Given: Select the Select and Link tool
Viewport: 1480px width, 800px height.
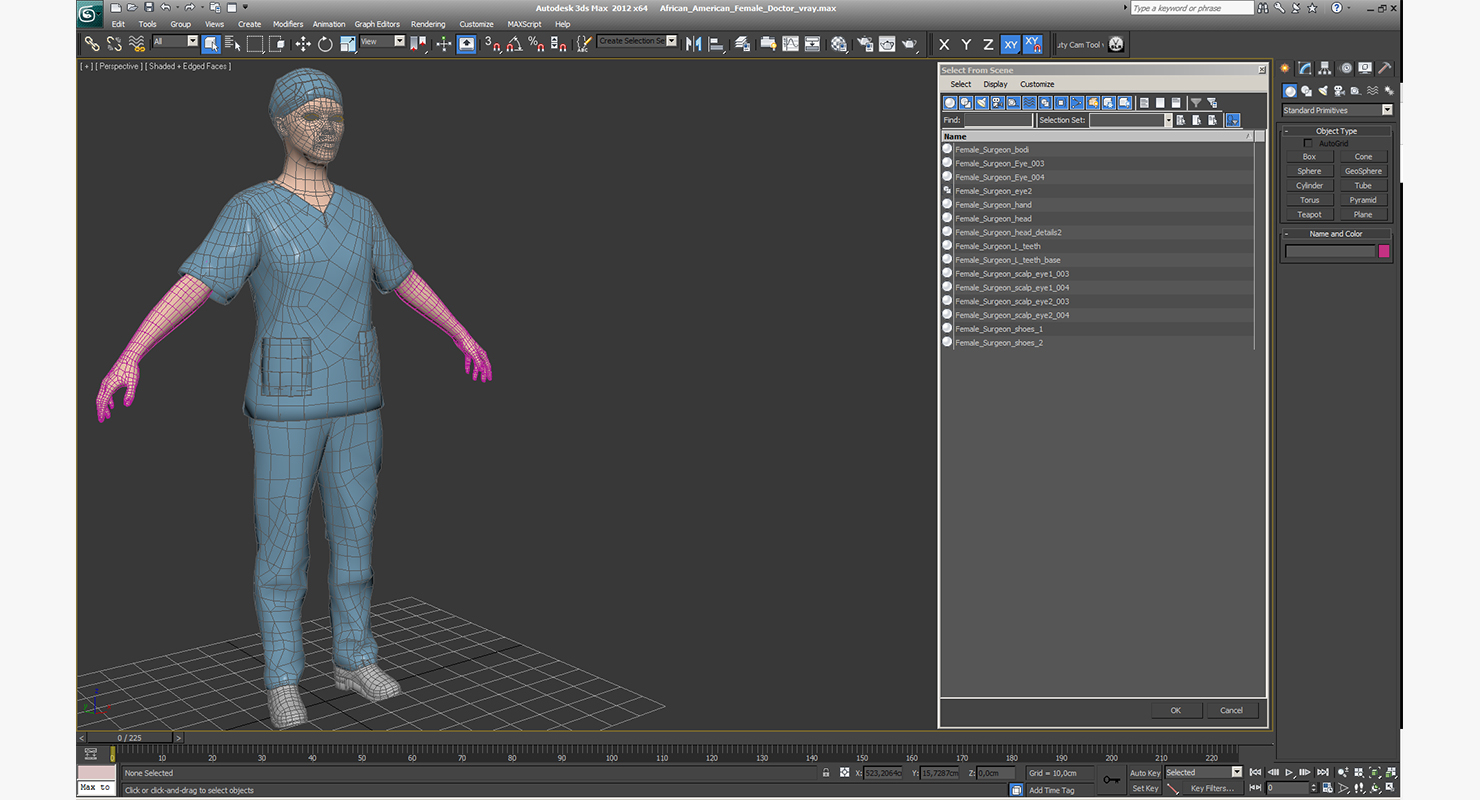Looking at the screenshot, I should click(91, 44).
